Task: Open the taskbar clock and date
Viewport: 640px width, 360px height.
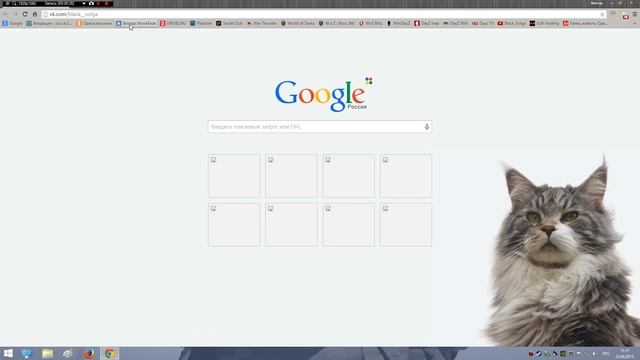Action: (624, 353)
